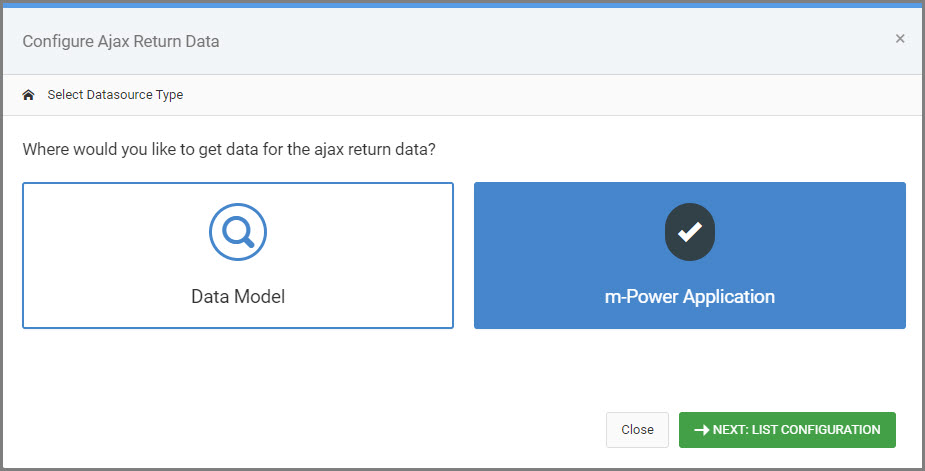925x471 pixels.
Task: Choose the m-Power Application datasource card
Action: pyautogui.click(x=690, y=255)
